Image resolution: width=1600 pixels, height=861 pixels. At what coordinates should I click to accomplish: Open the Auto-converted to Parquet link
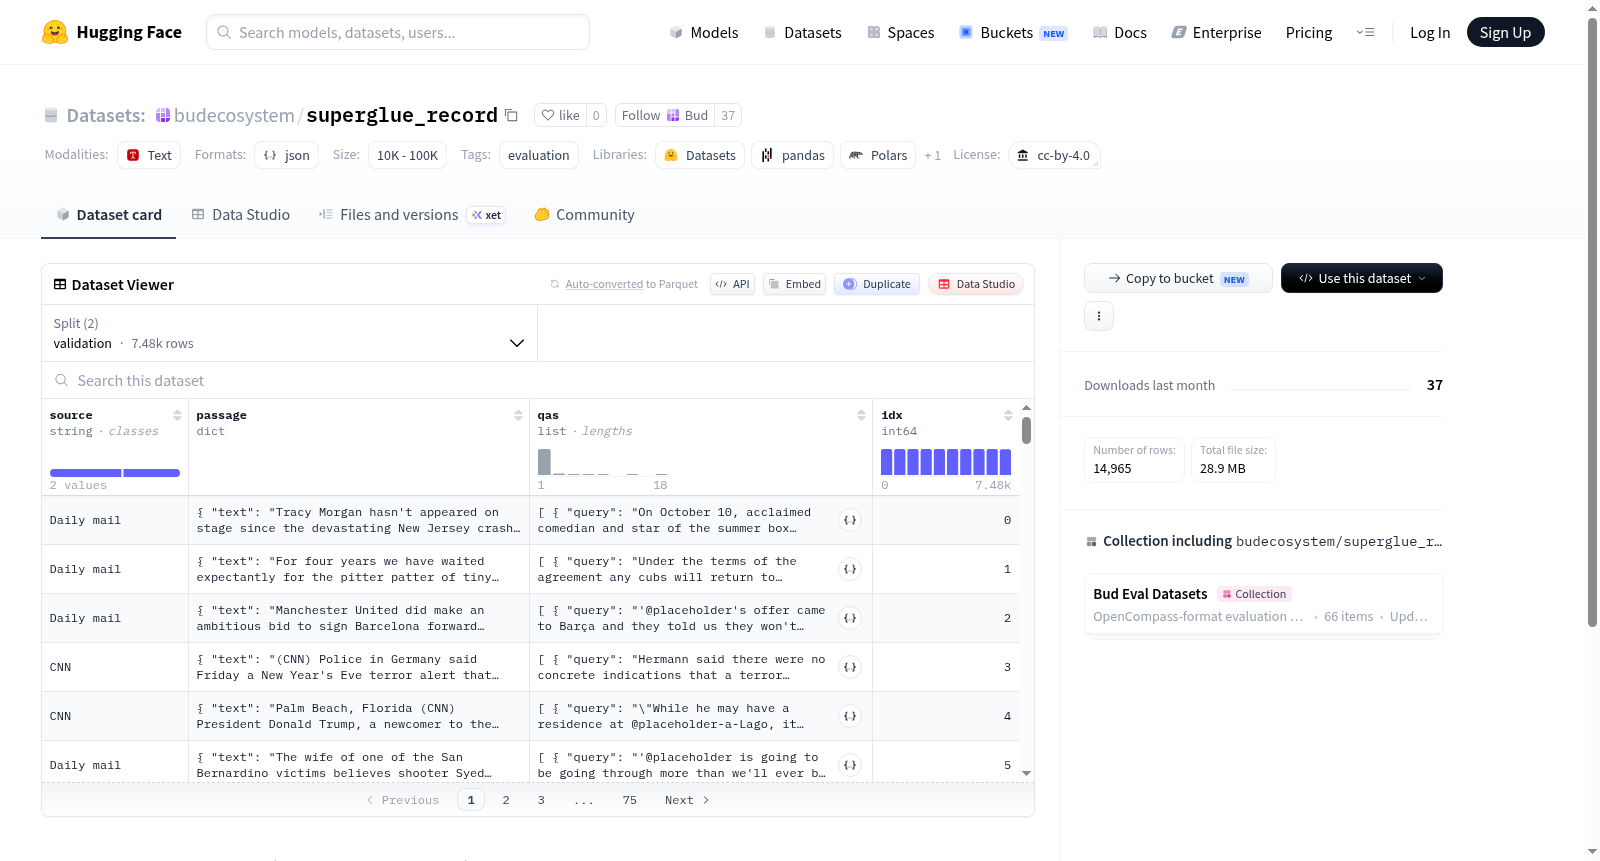[x=604, y=284]
